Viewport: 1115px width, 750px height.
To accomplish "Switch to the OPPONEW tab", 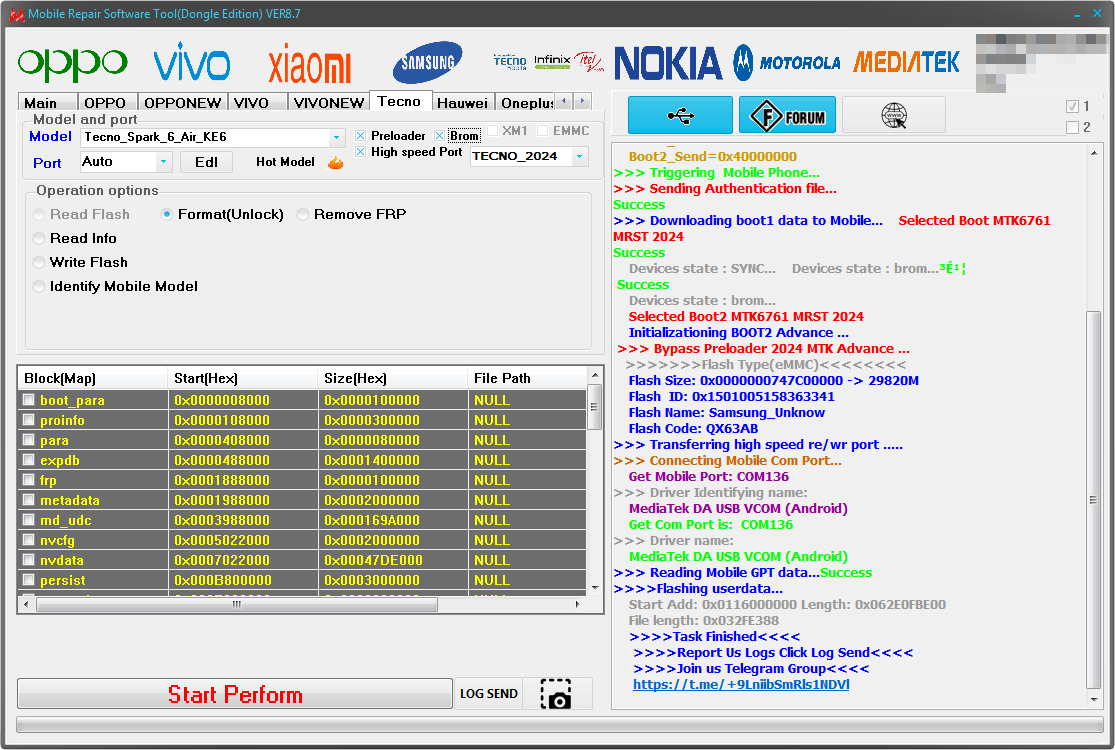I will click(182, 103).
